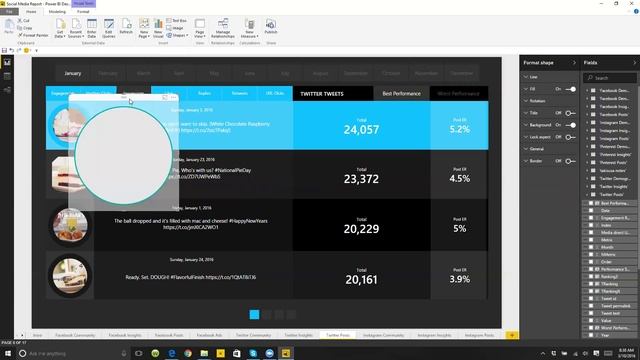
Task: Click the Windows Start button
Action: point(7,353)
